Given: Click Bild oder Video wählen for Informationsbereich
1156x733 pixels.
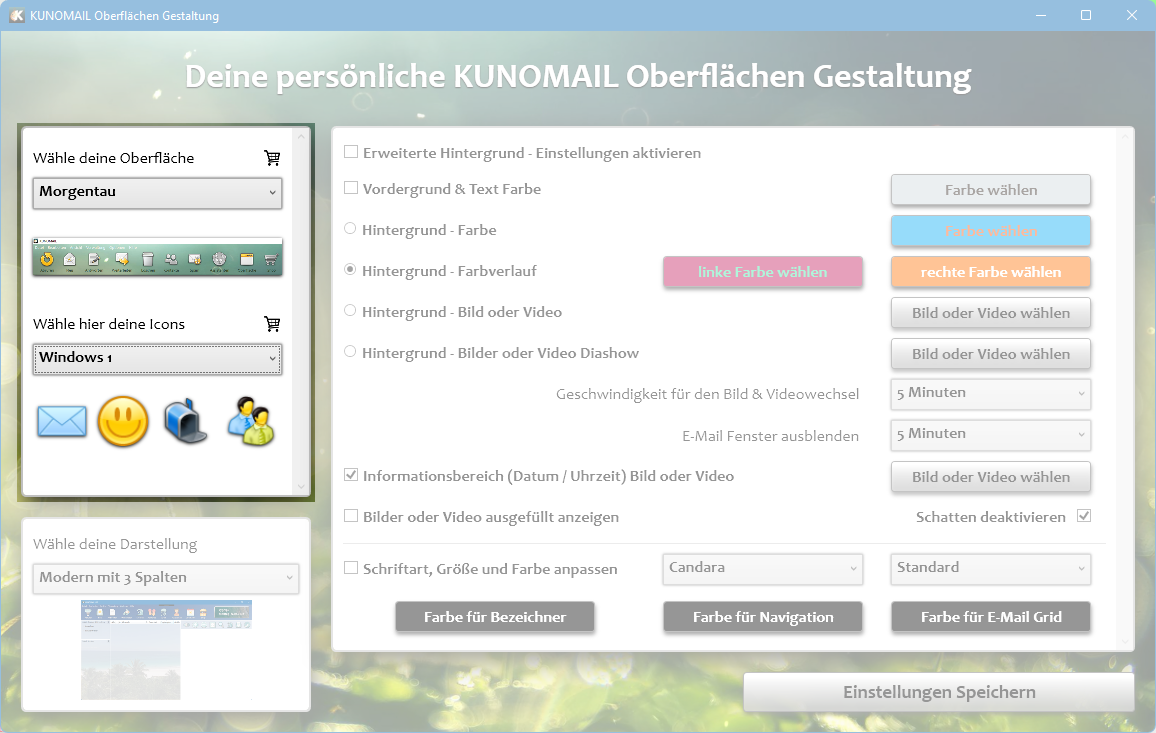Looking at the screenshot, I should 991,477.
